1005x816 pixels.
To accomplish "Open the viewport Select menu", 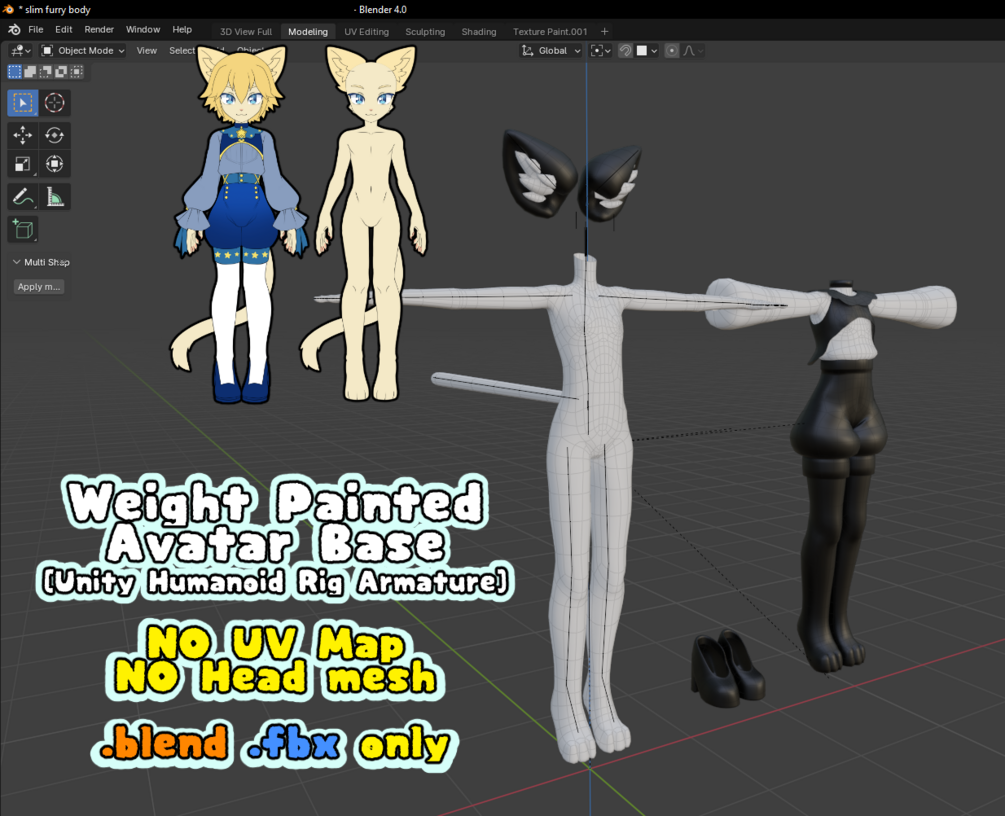I will coord(182,51).
